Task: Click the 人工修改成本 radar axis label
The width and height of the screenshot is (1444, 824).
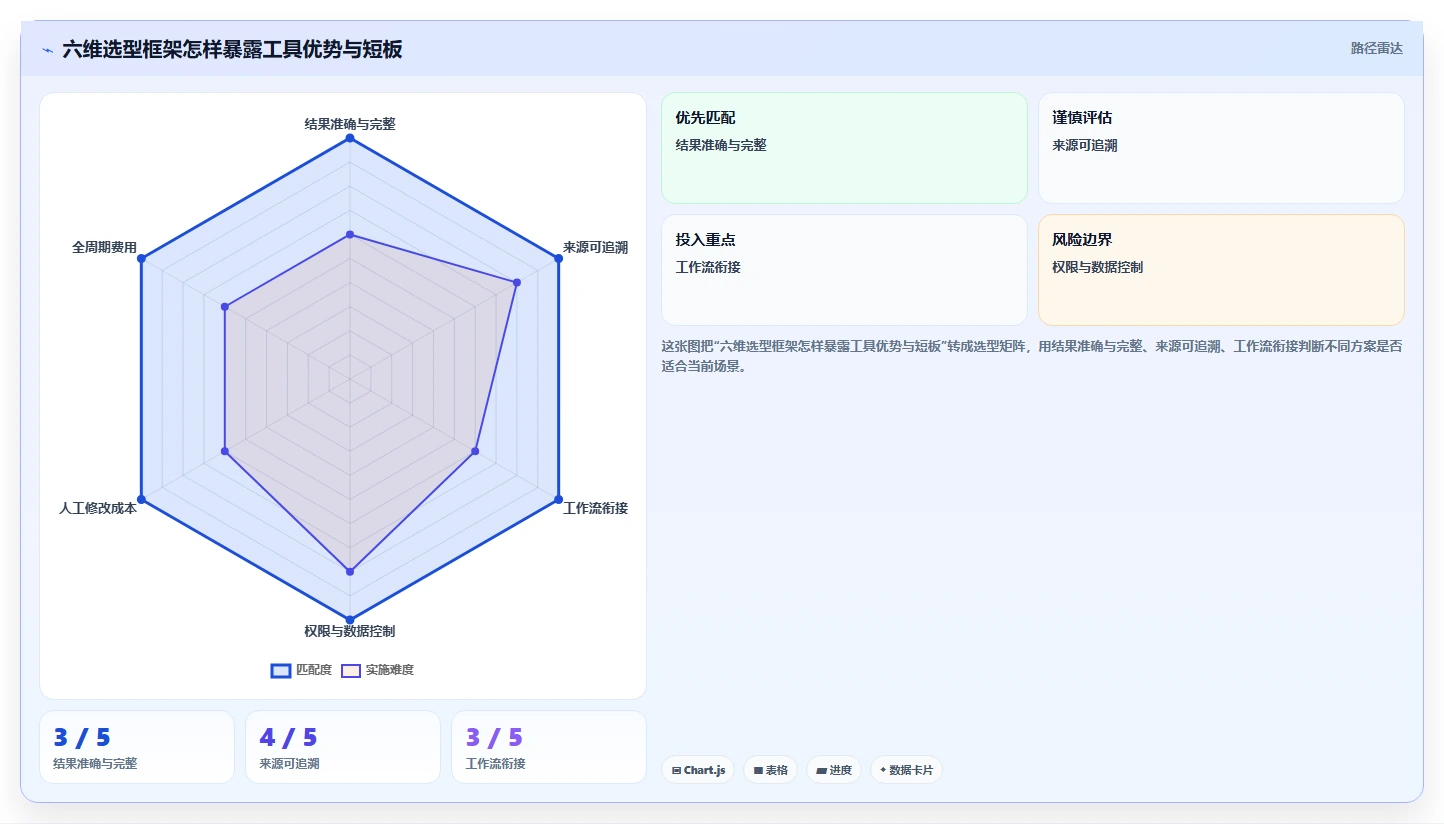Action: pyautogui.click(x=98, y=508)
